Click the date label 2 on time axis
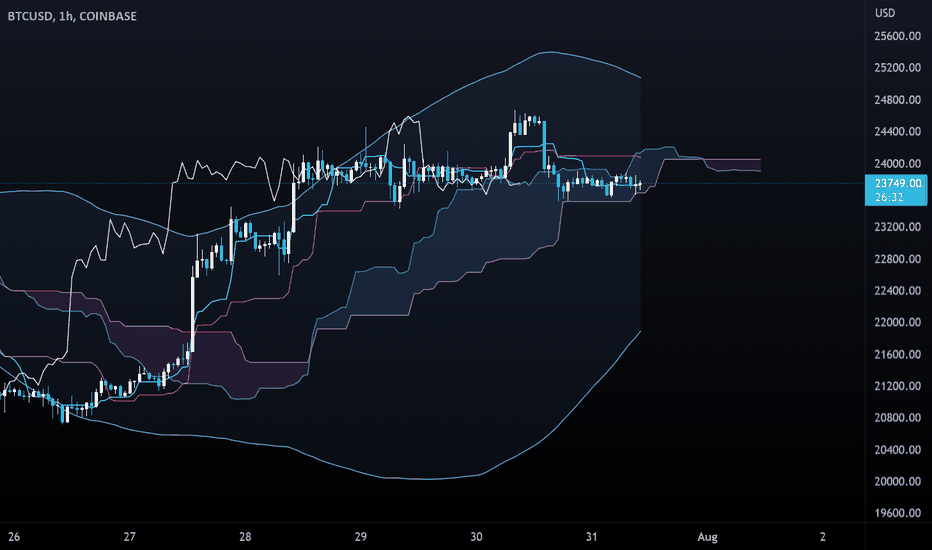The height and width of the screenshot is (550, 932). (823, 537)
